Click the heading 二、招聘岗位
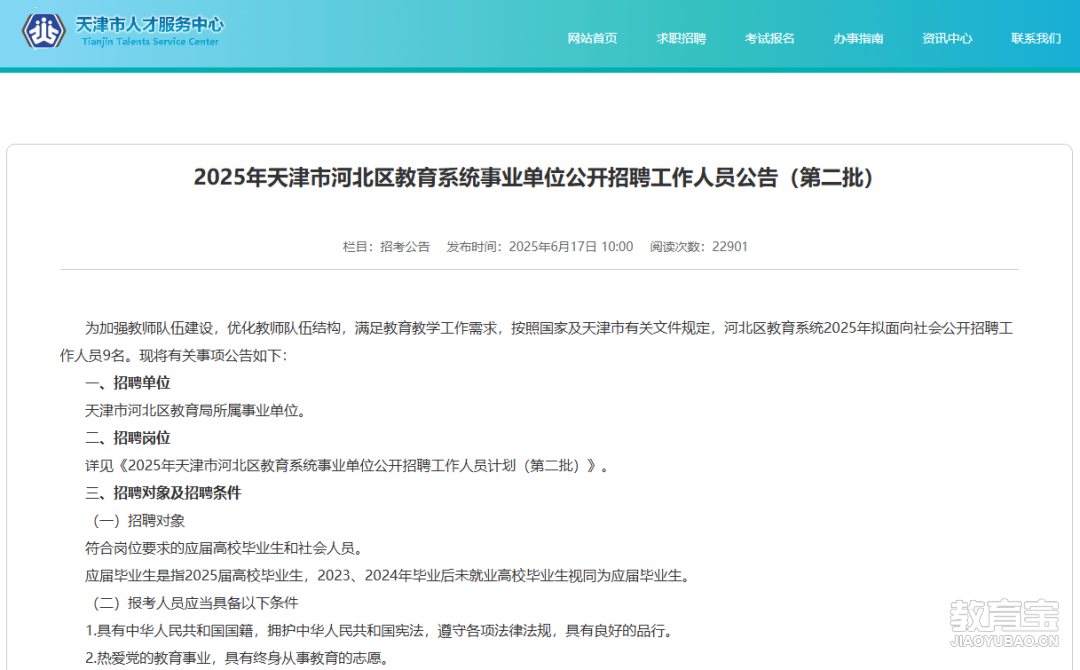This screenshot has width=1080, height=670. pos(127,438)
